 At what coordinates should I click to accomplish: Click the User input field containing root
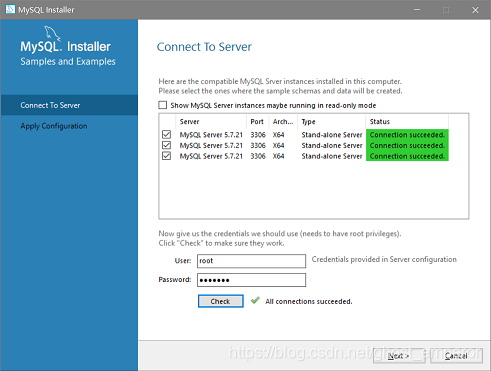251,261
